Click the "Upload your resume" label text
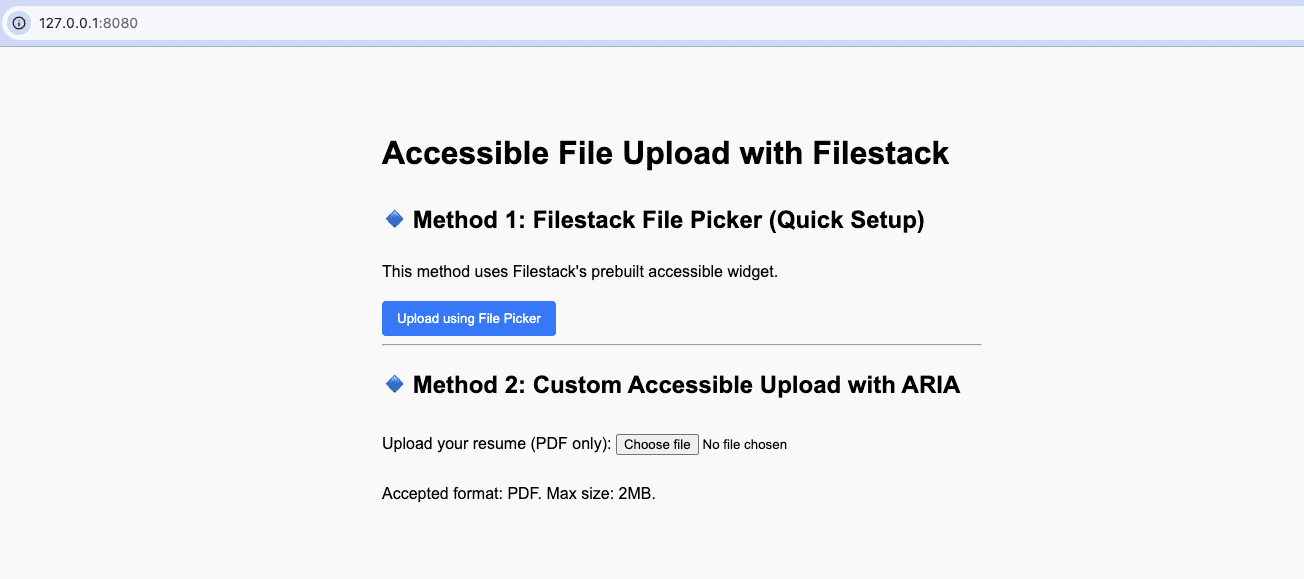Image resolution: width=1304 pixels, height=579 pixels. tap(454, 444)
